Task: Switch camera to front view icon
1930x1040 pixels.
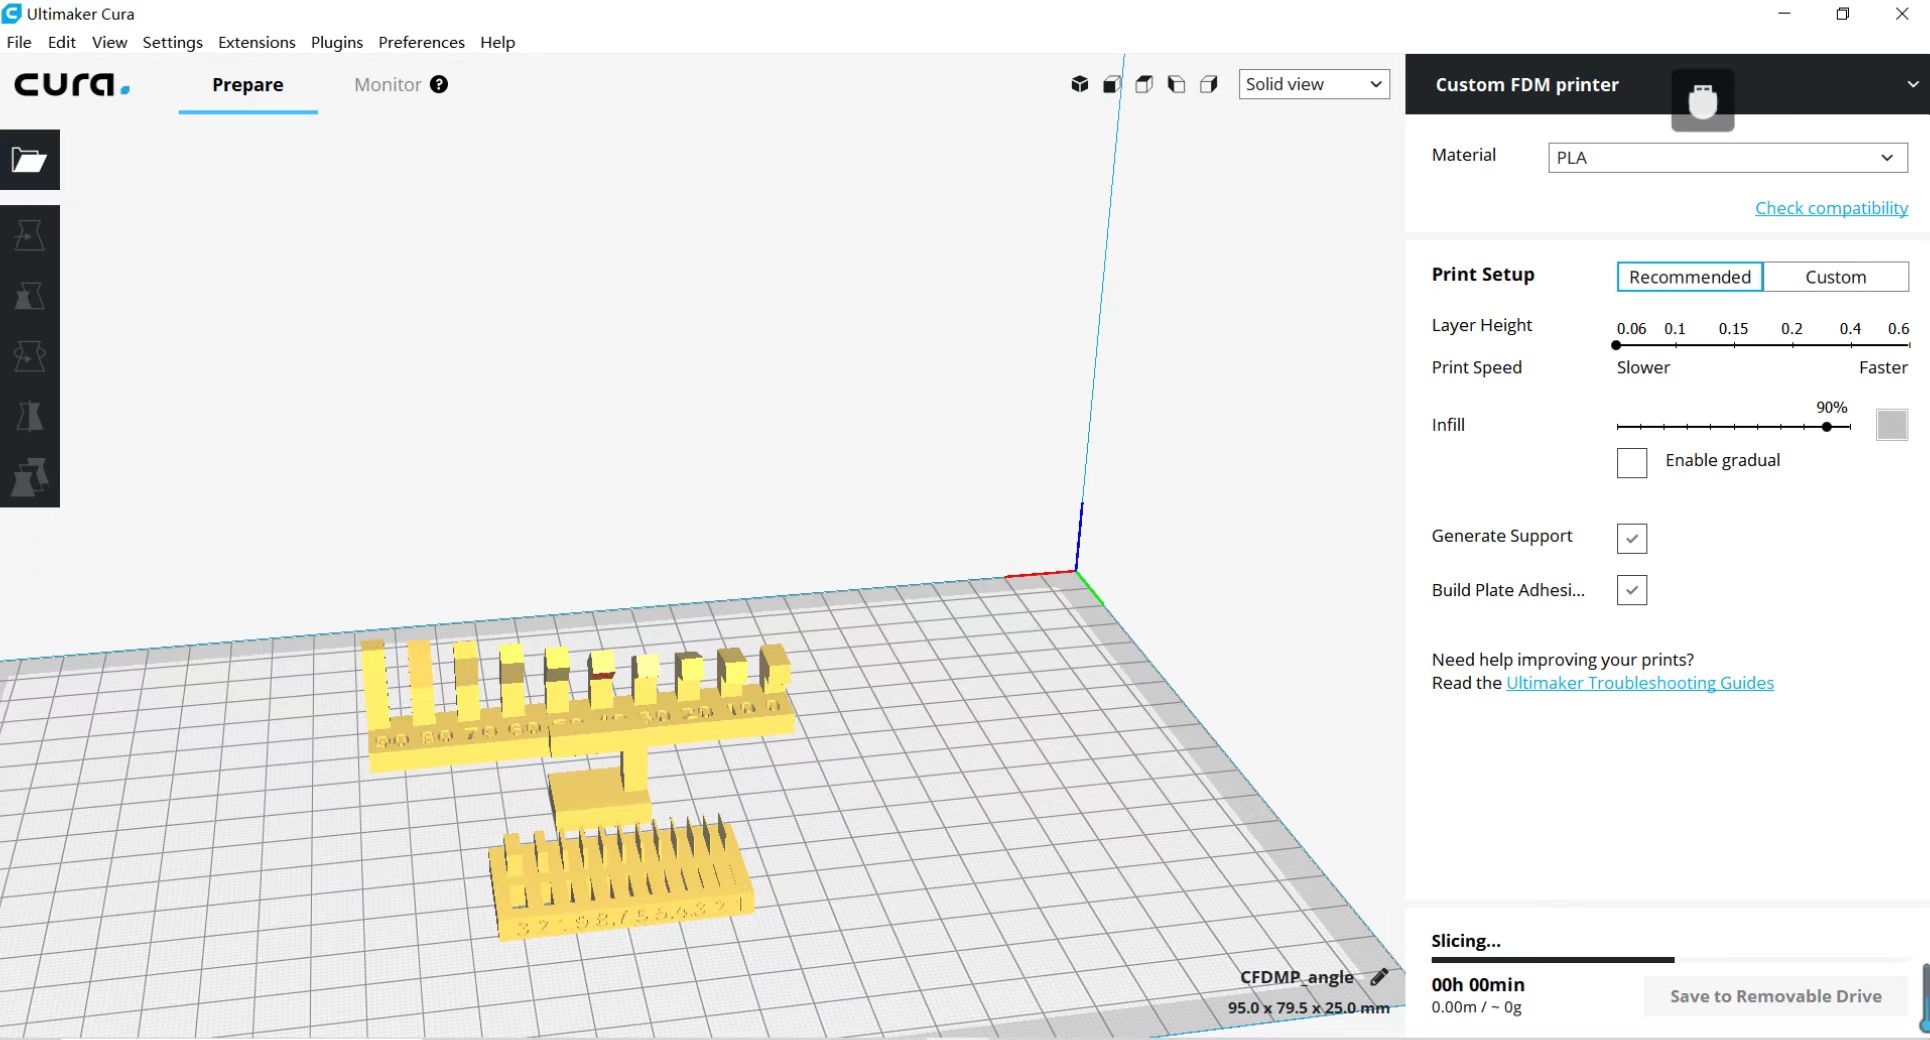Action: point(1111,85)
